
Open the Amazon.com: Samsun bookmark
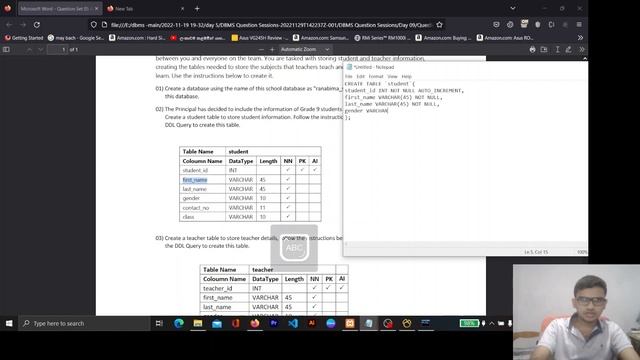[321, 38]
